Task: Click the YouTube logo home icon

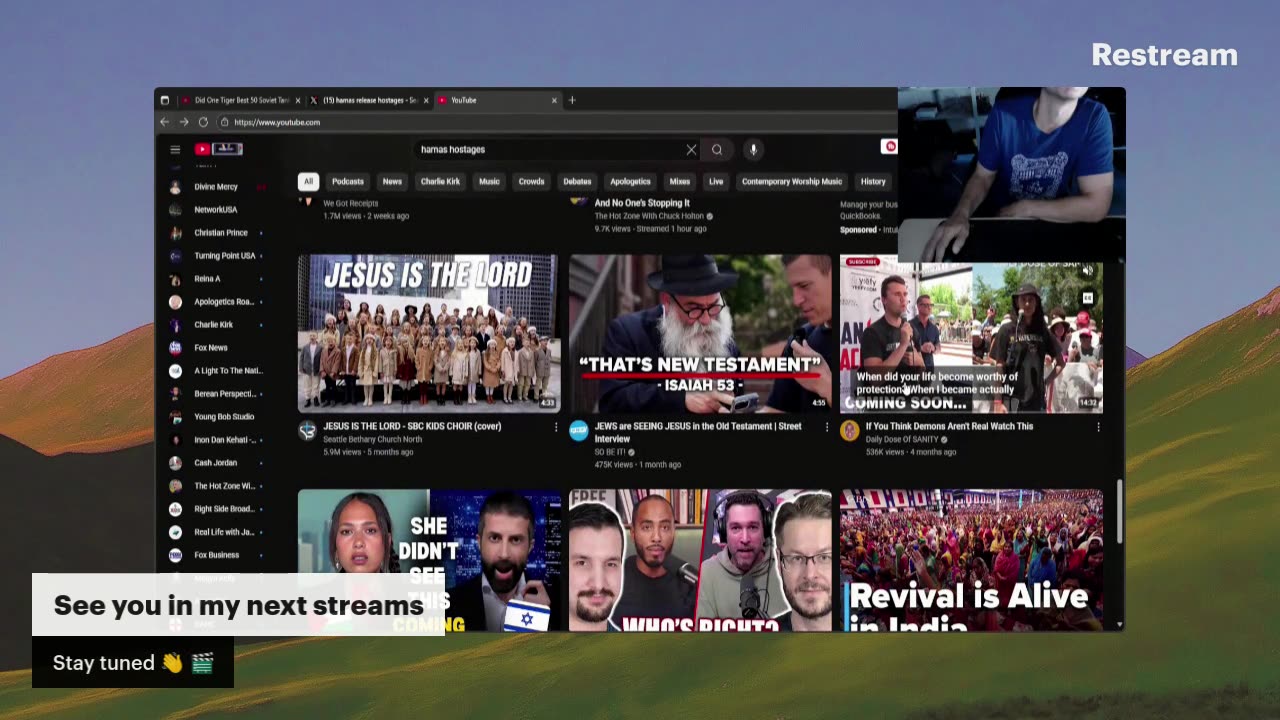Action: [202, 149]
